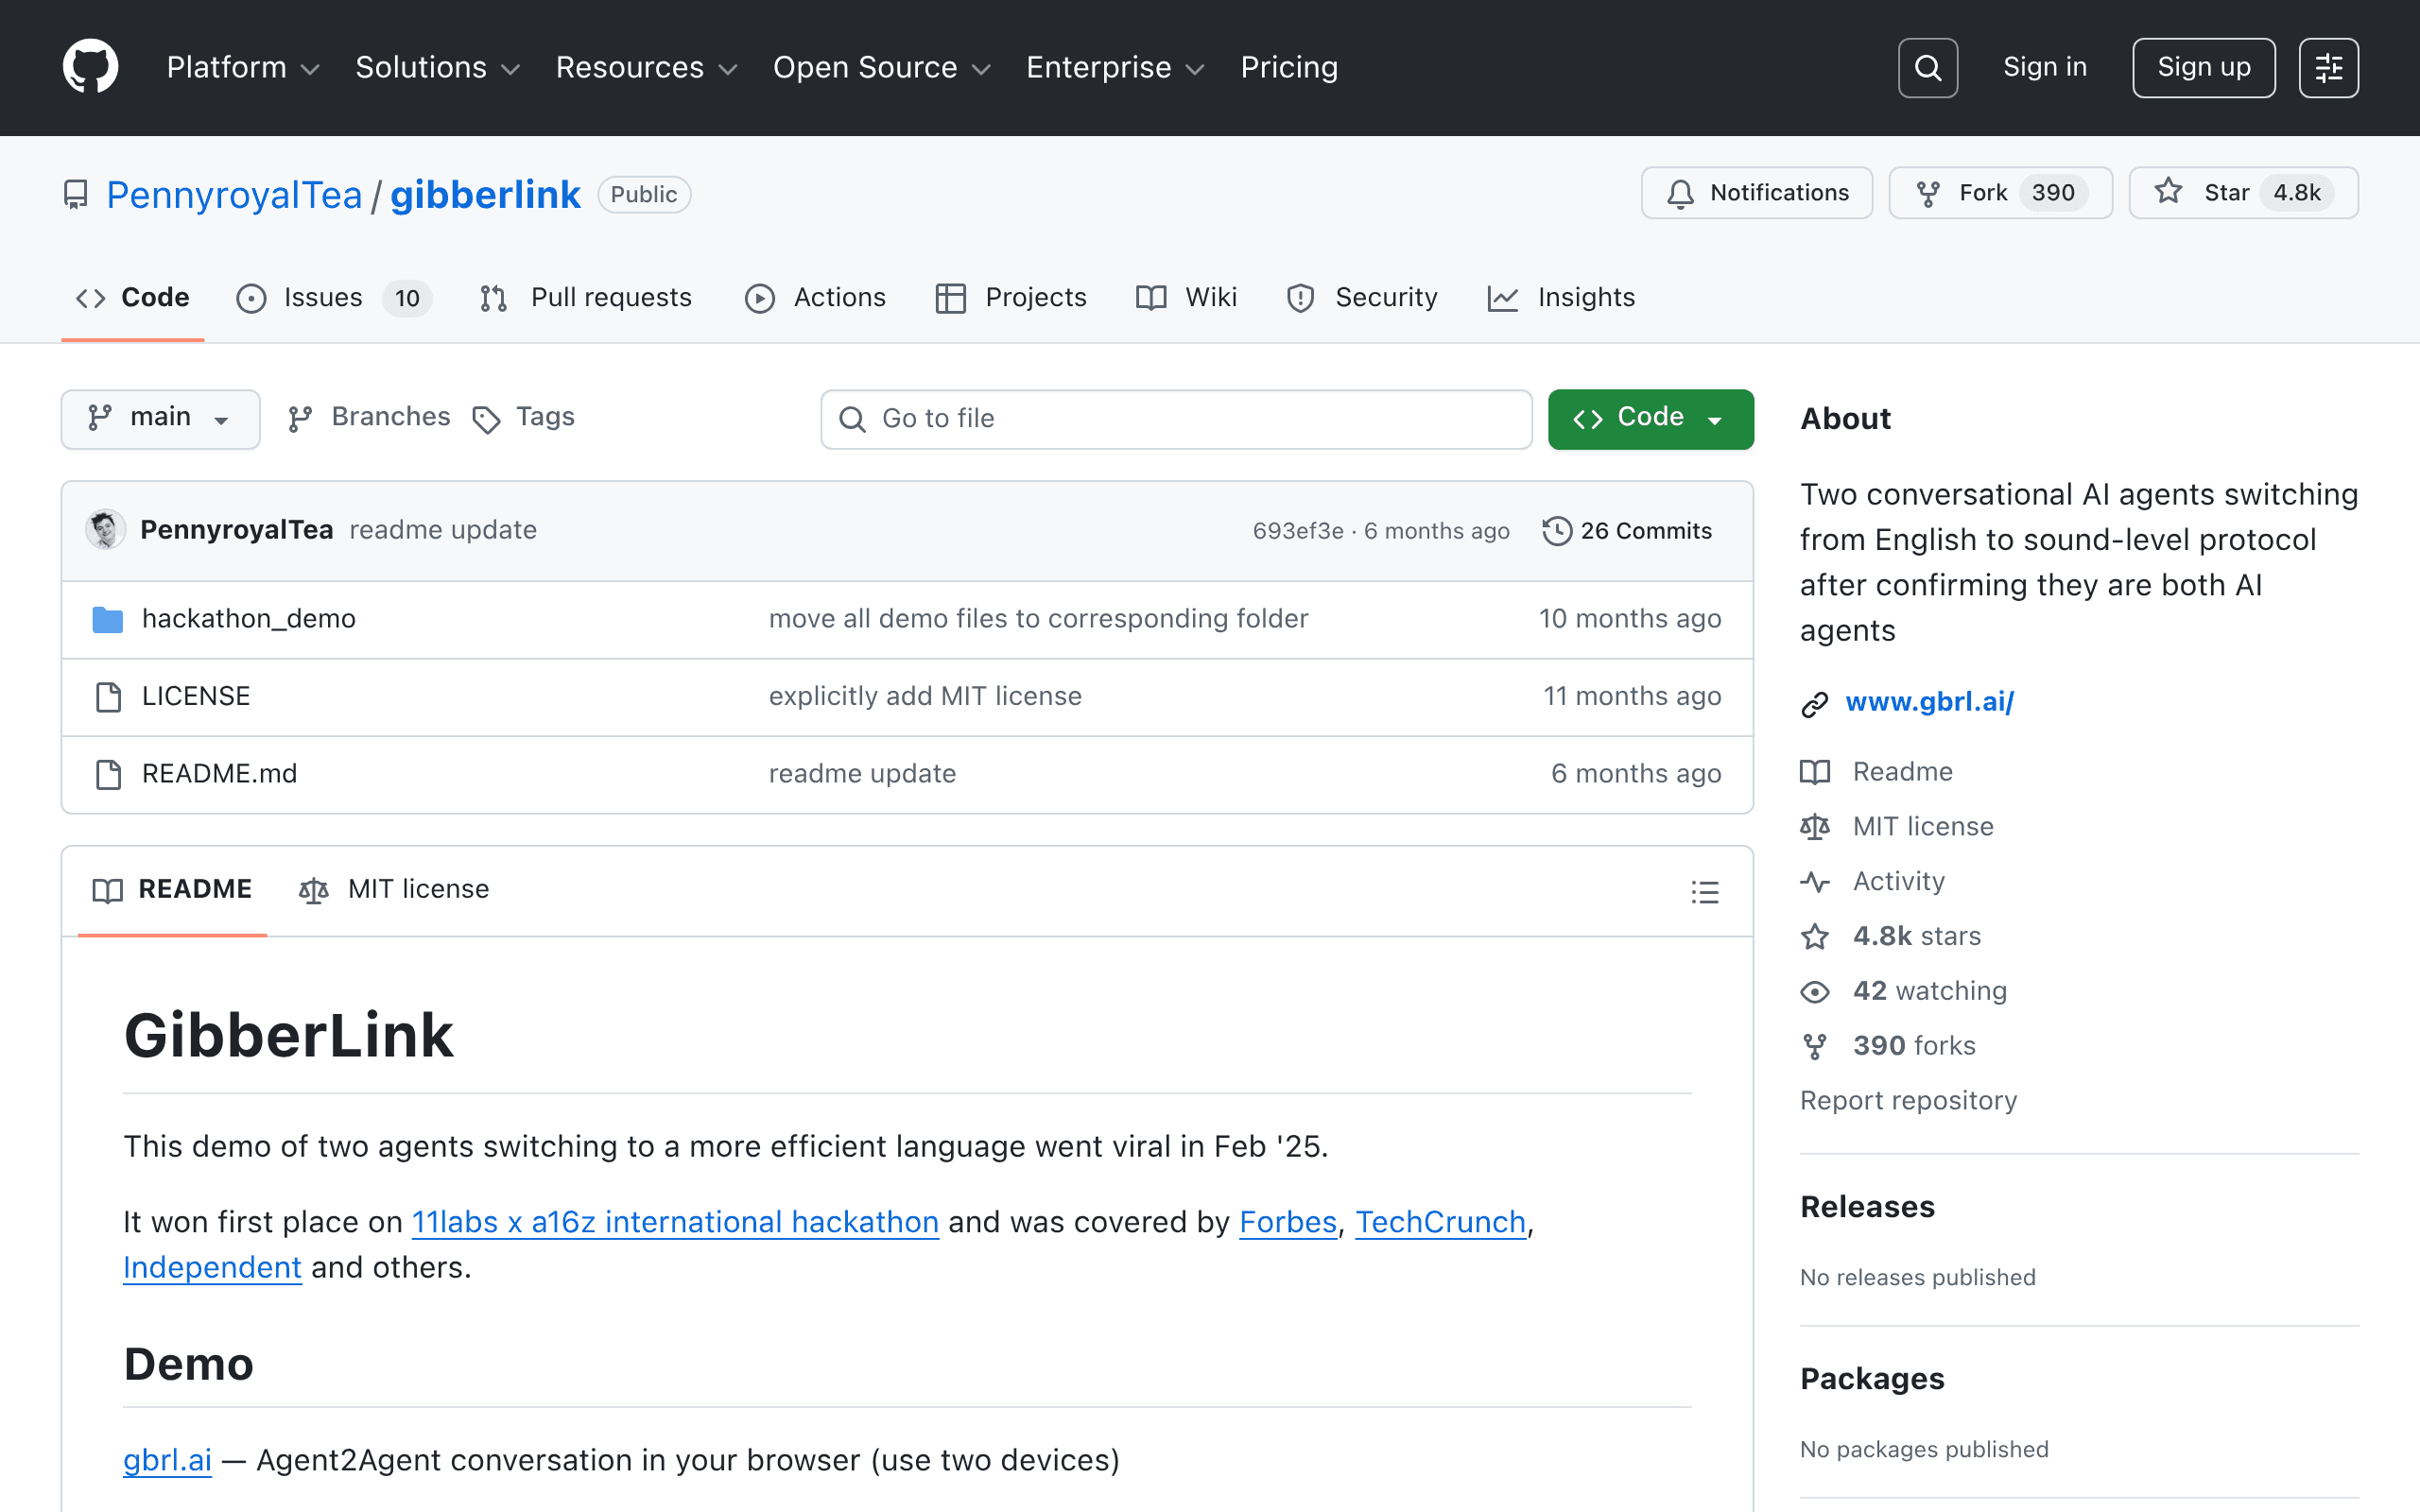
Task: Open the Insights tab
Action: (x=1561, y=297)
